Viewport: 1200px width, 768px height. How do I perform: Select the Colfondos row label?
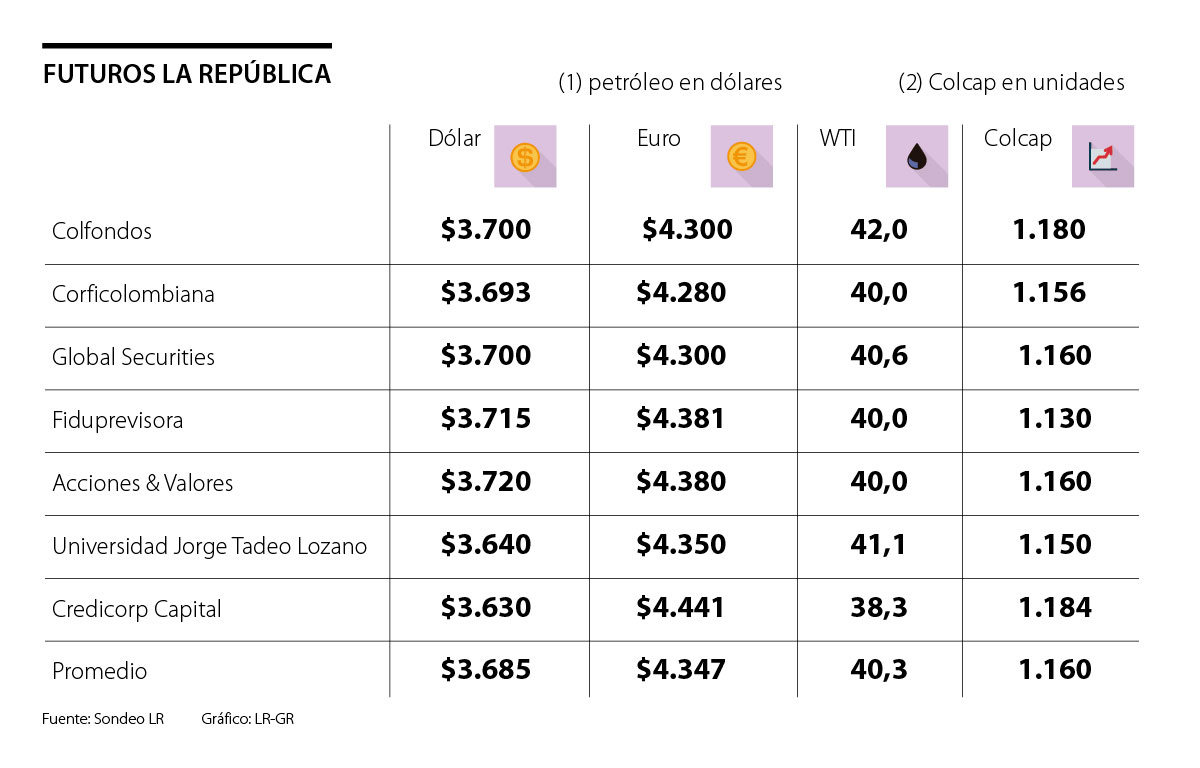102,231
